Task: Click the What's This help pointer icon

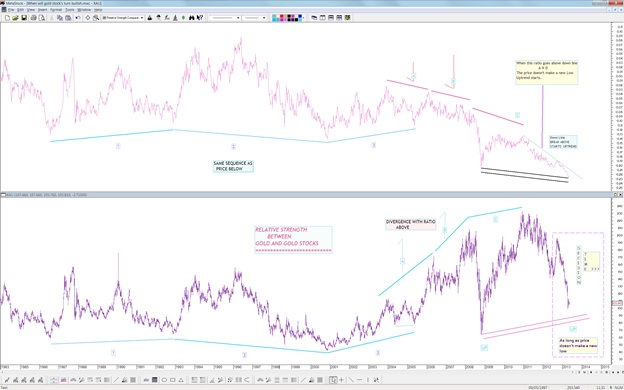Action: click(200, 18)
